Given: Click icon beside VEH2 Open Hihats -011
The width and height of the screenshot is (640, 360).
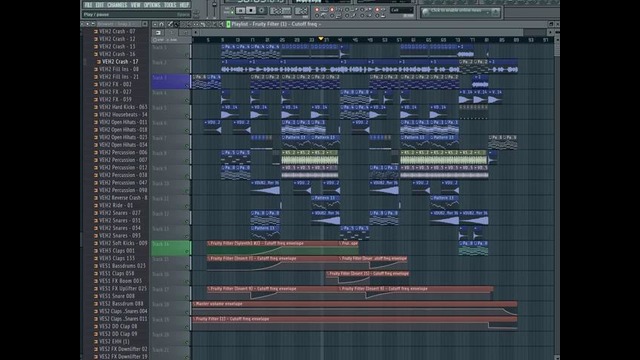Looking at the screenshot, I should [96, 122].
